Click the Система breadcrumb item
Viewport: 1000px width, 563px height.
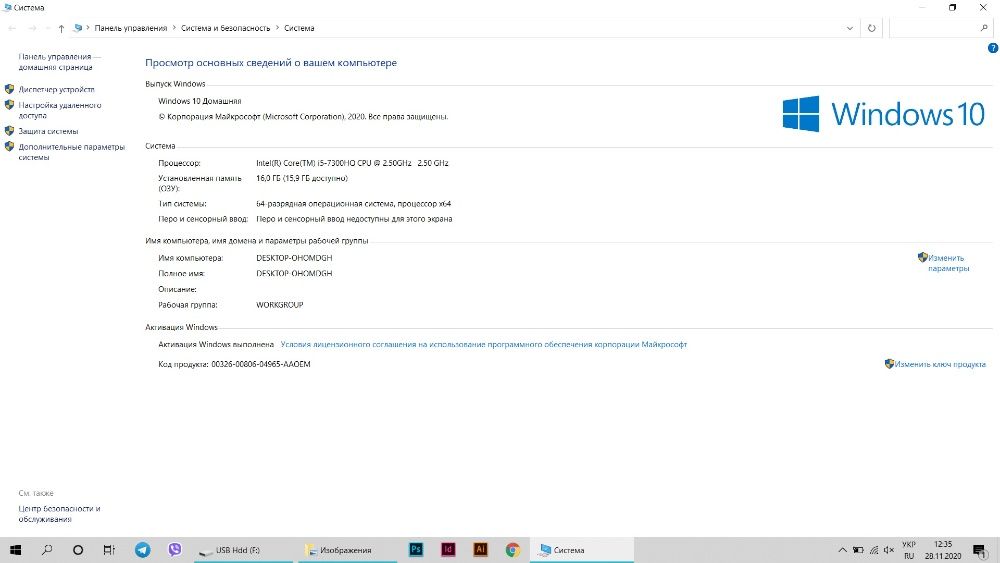point(299,28)
